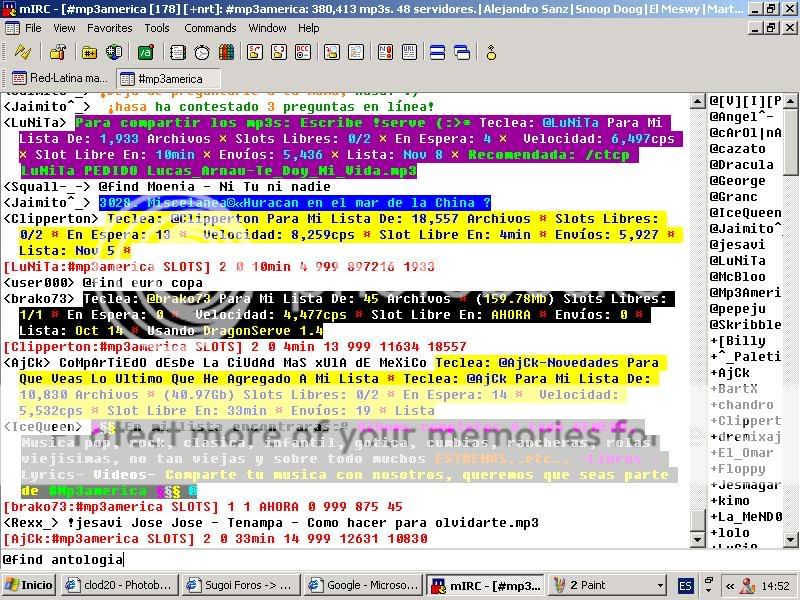This screenshot has height=600, width=800.
Task: Open the Google - Microso... taskbar window
Action: (x=363, y=585)
